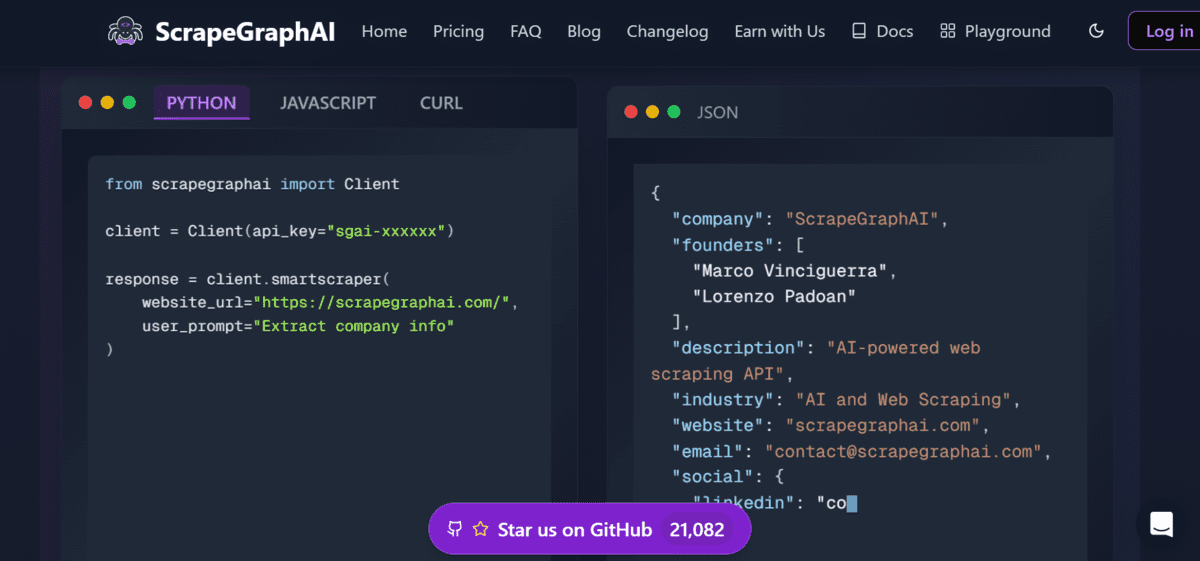Click the "social" key in the JSON
1200x561 pixels.
pos(714,477)
